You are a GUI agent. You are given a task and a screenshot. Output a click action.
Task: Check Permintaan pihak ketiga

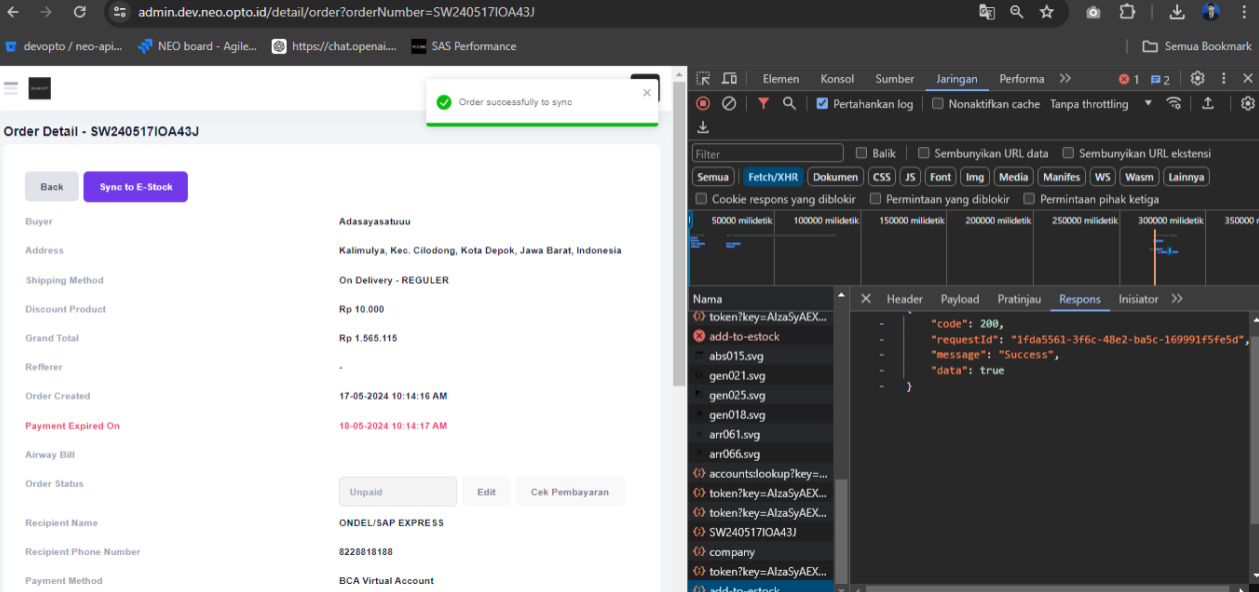point(1029,199)
